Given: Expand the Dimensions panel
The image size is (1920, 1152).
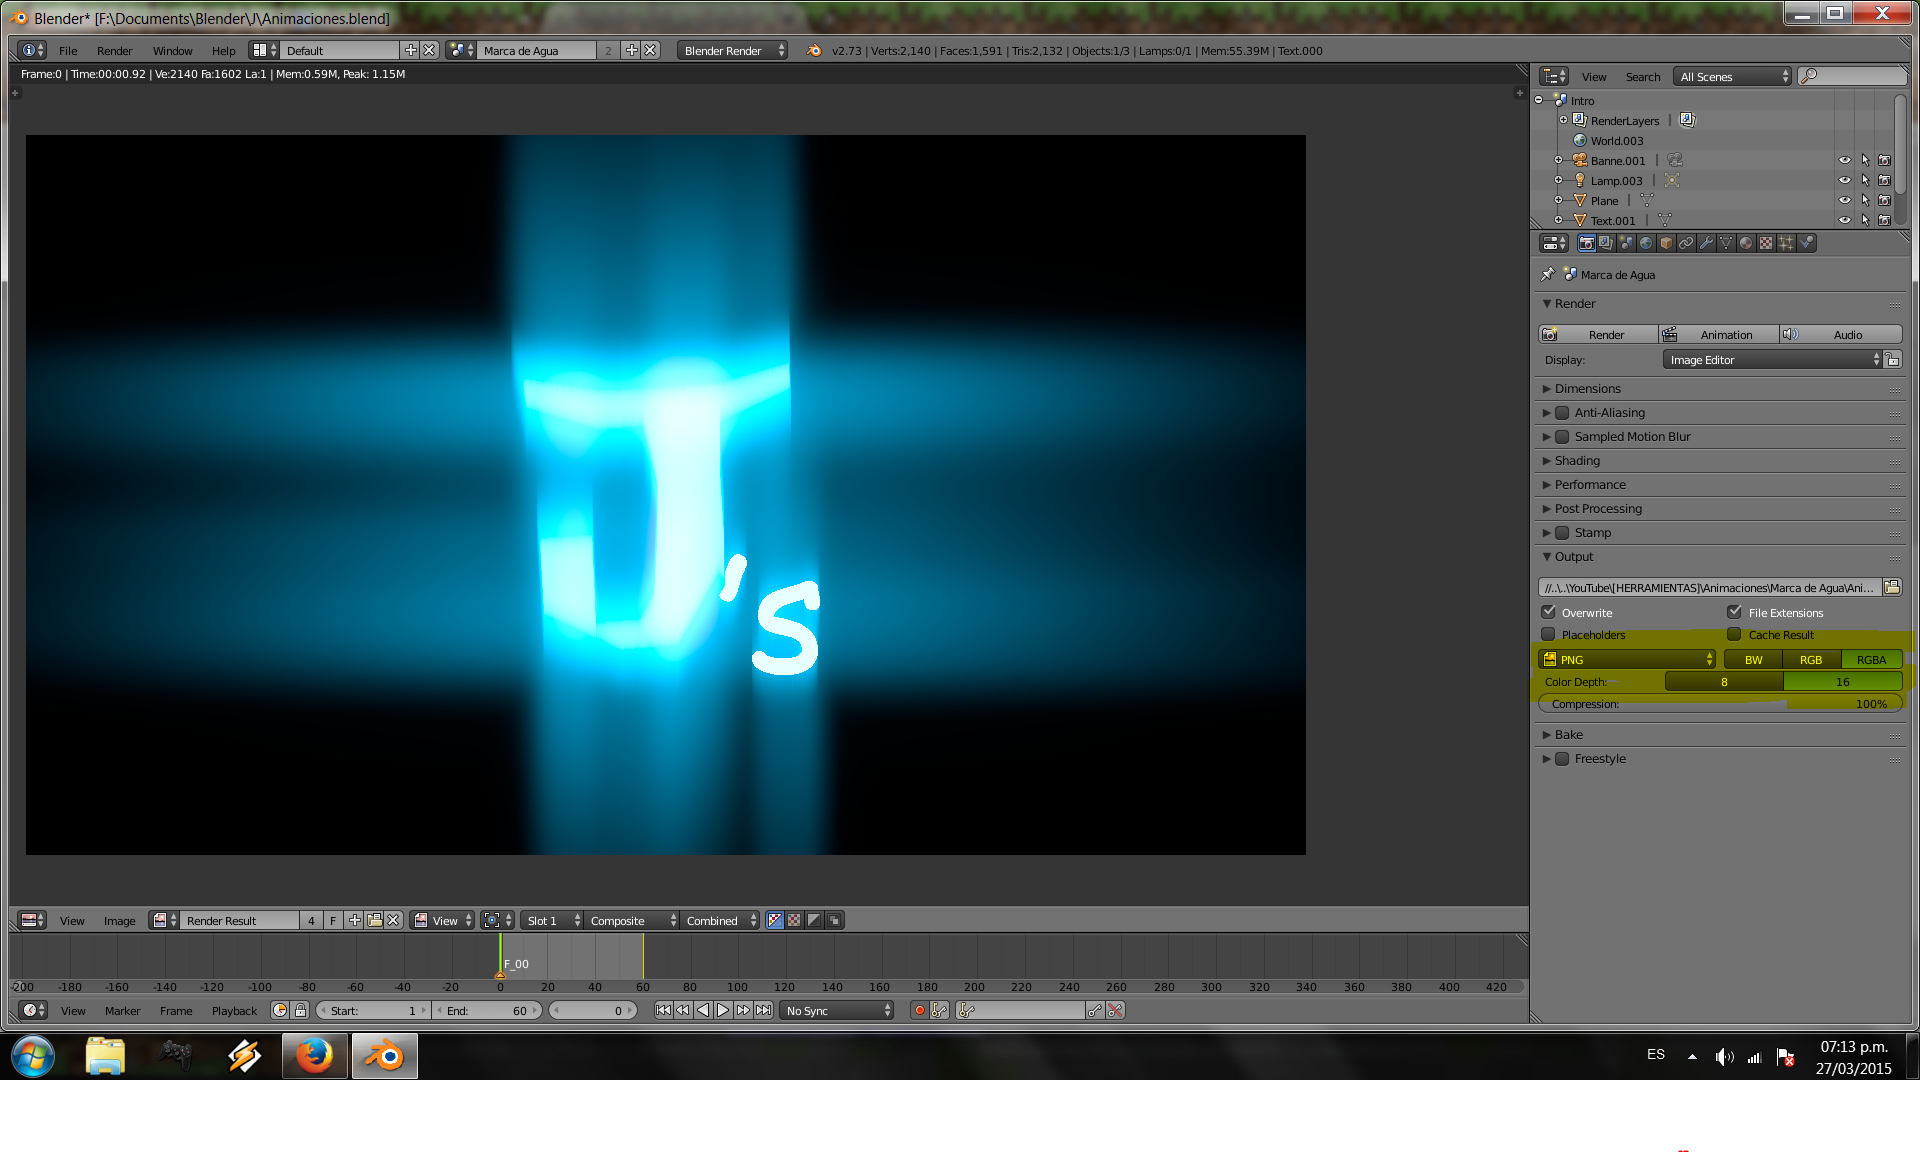Looking at the screenshot, I should tap(1588, 389).
